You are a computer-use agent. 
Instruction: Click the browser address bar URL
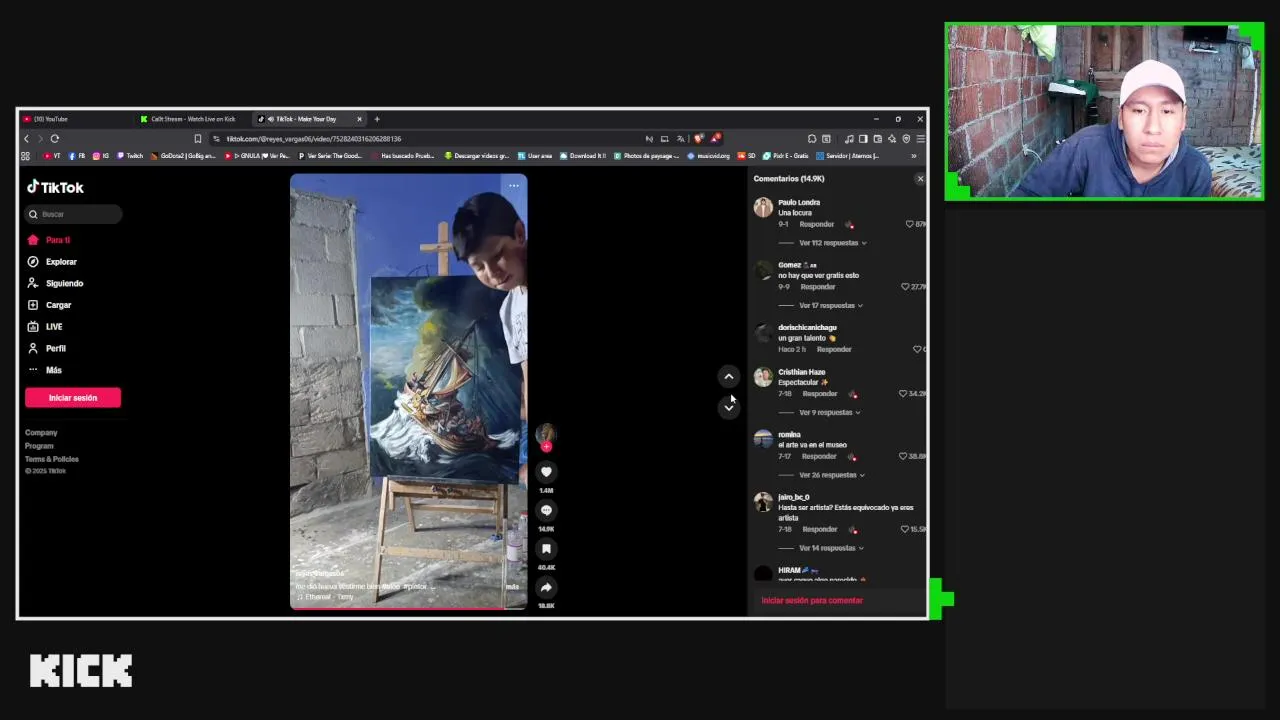[x=313, y=139]
